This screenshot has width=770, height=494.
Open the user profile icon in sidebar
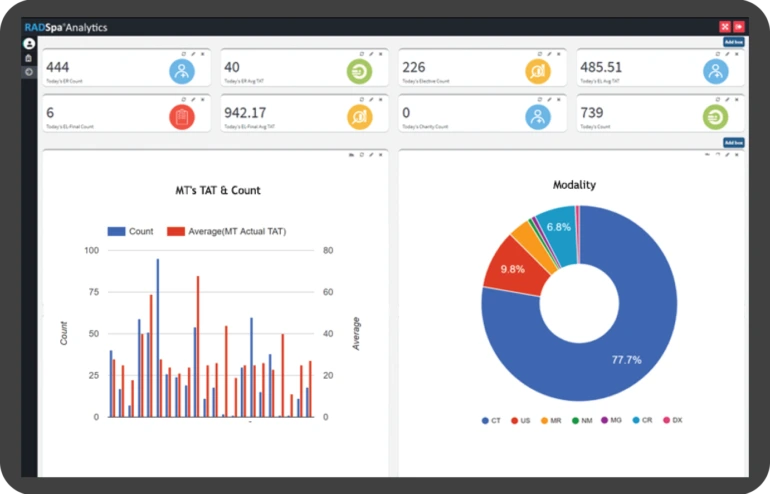click(x=29, y=44)
